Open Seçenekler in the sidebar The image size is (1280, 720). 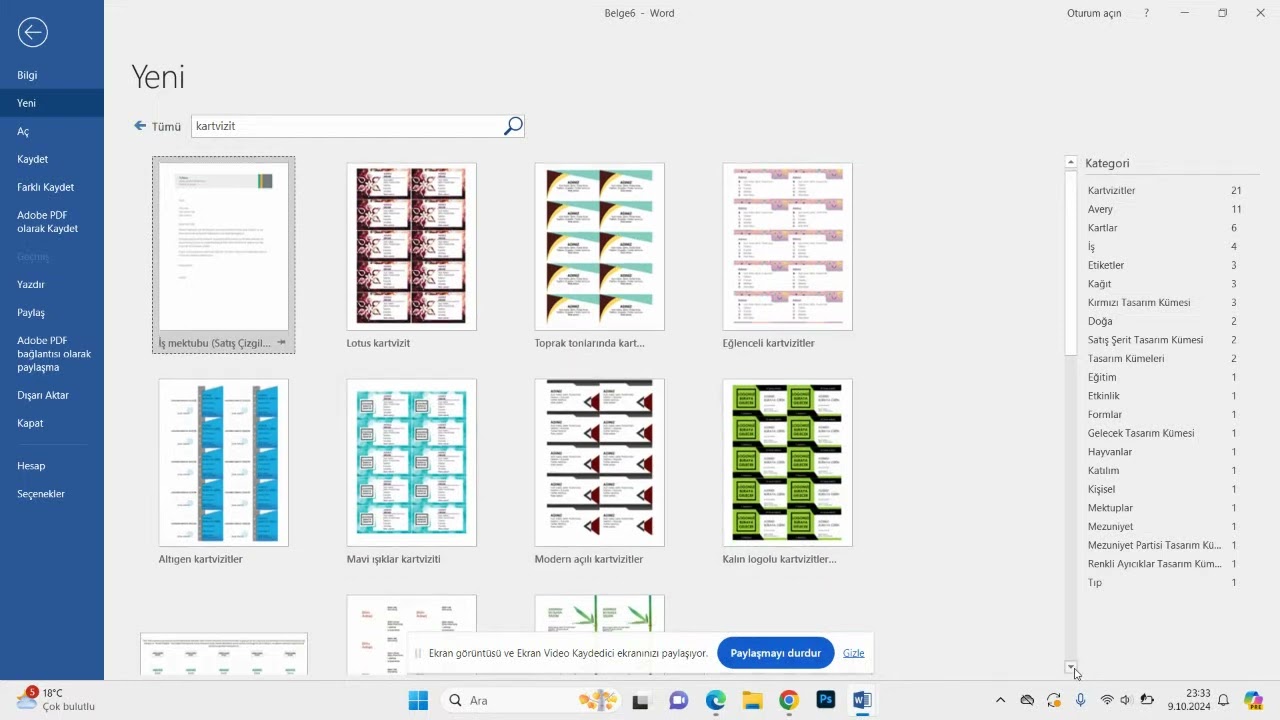tap(52, 494)
